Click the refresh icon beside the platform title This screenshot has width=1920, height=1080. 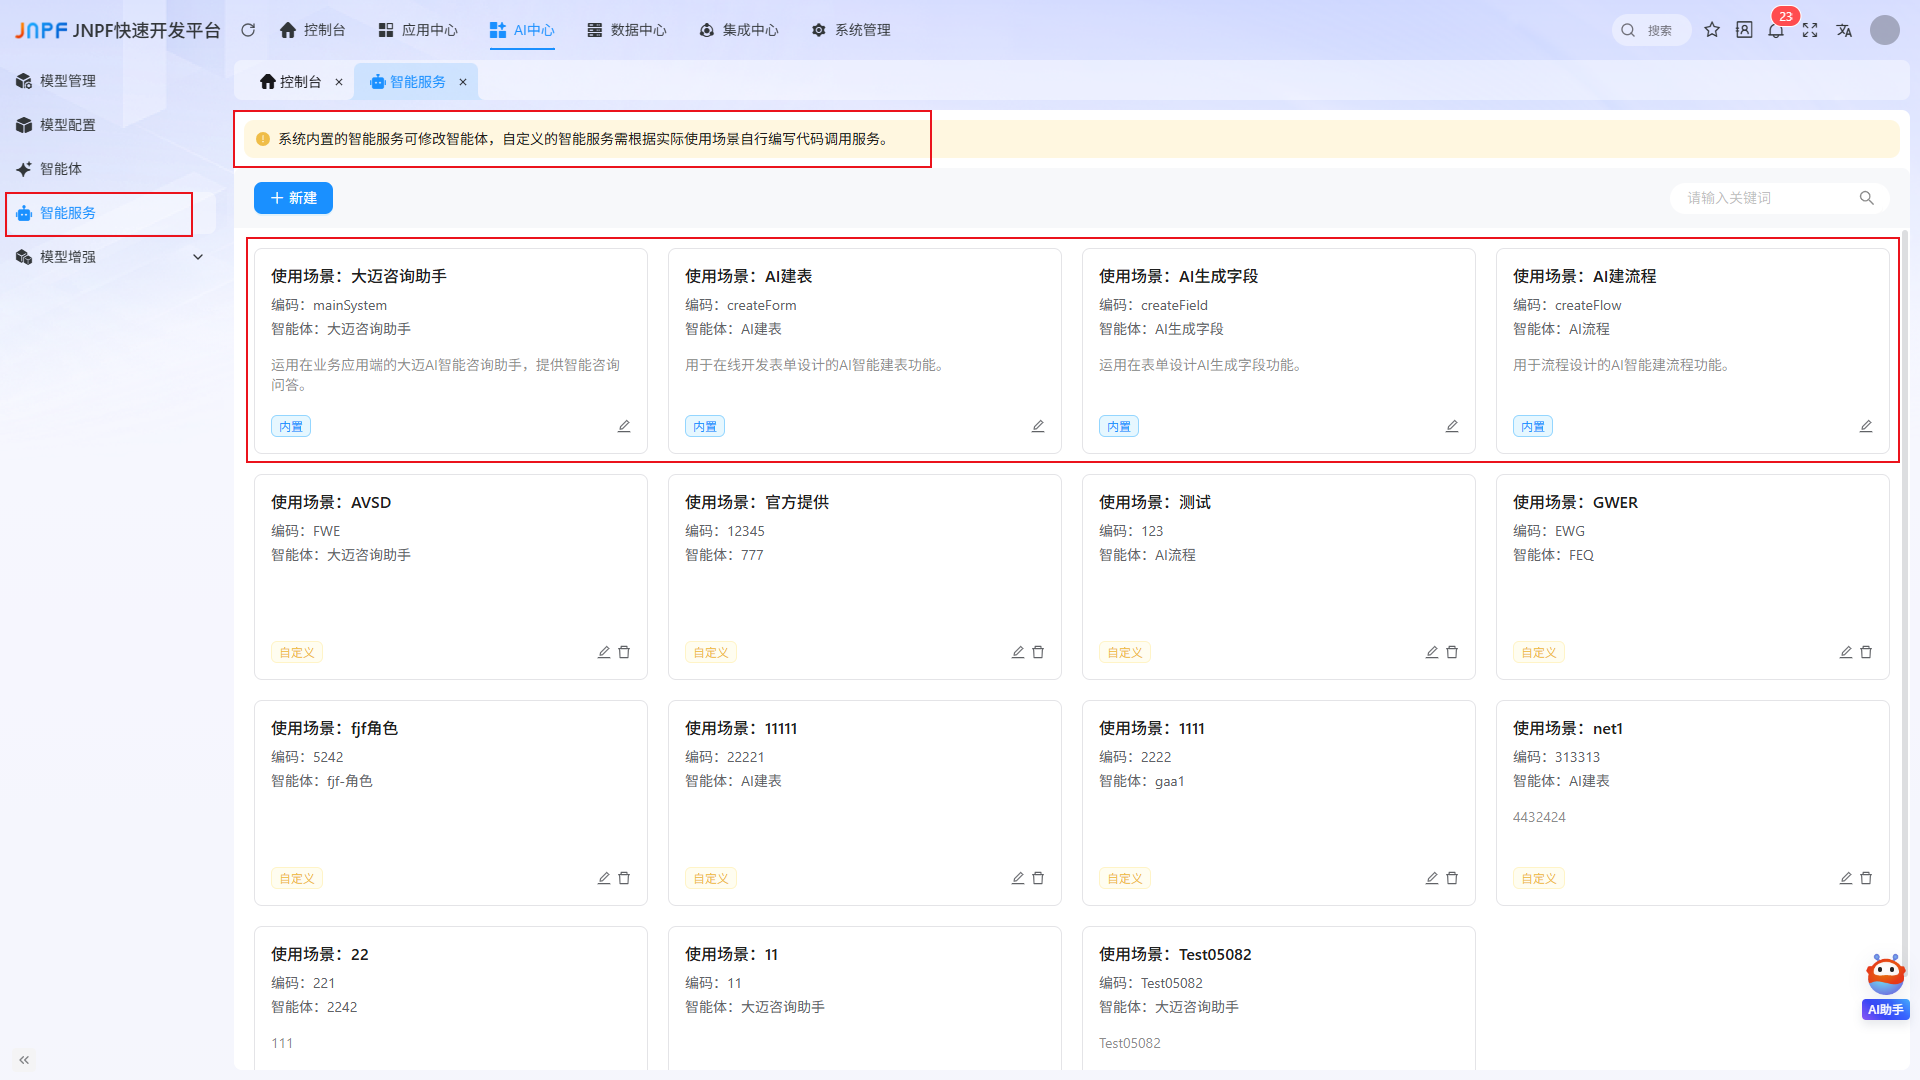[248, 30]
